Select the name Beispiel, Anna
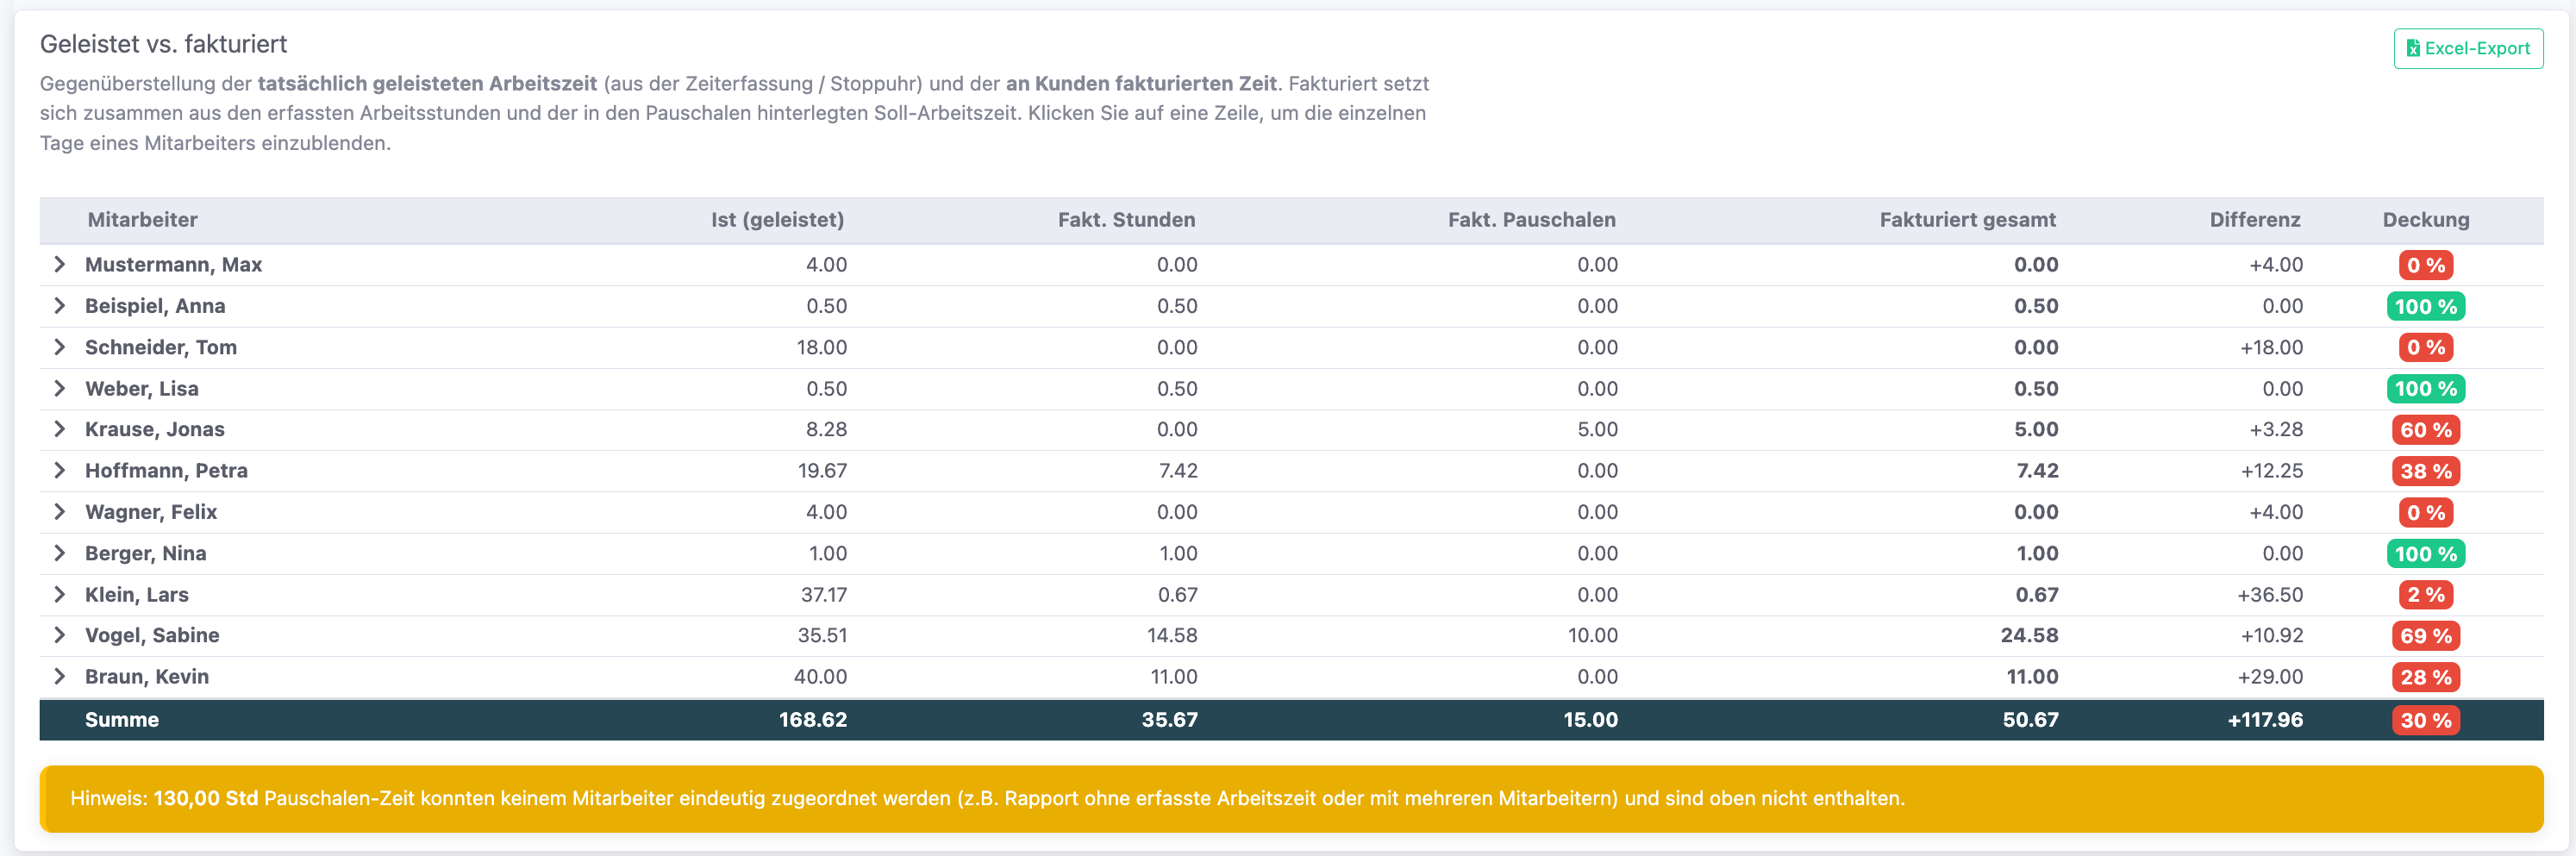 tap(155, 306)
